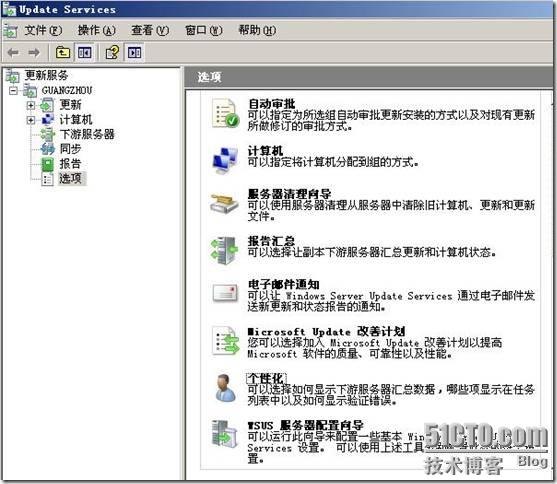Click the Update Services title bar icon
This screenshot has width=557, height=484.
point(9,10)
